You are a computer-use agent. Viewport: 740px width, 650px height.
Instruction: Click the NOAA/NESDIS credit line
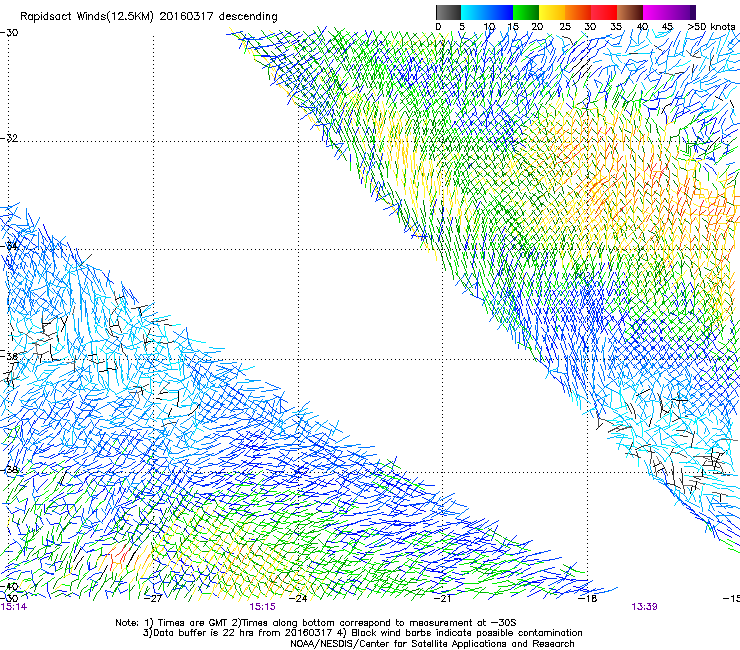click(x=432, y=644)
